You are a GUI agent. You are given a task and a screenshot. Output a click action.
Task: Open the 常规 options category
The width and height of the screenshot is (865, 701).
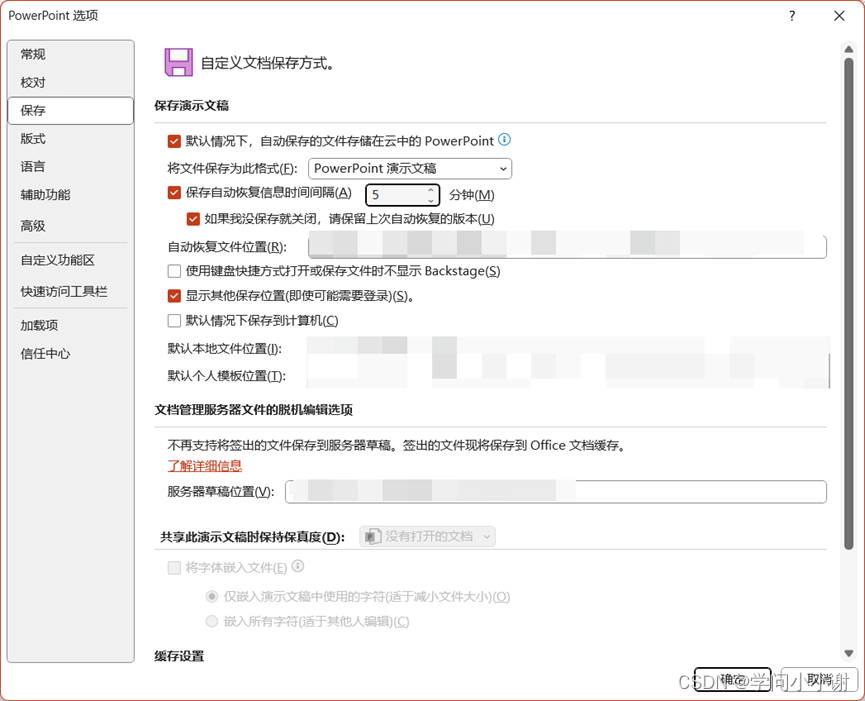pyautogui.click(x=71, y=54)
